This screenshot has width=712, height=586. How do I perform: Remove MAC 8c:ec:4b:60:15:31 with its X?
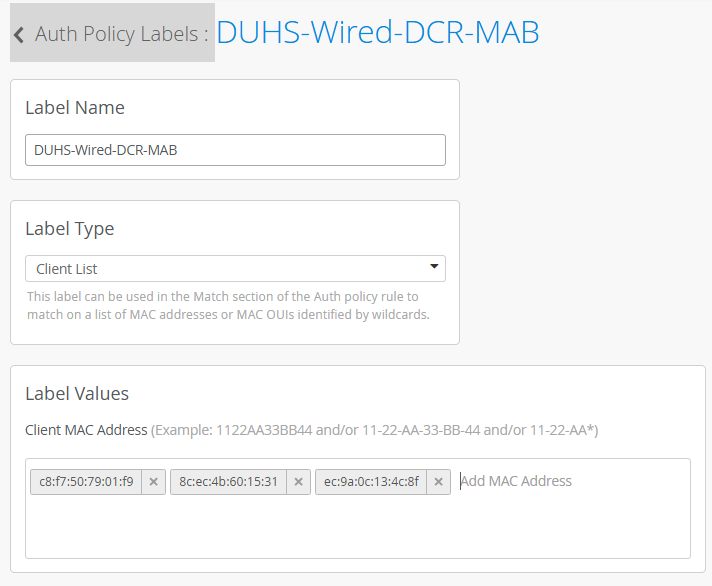298,482
